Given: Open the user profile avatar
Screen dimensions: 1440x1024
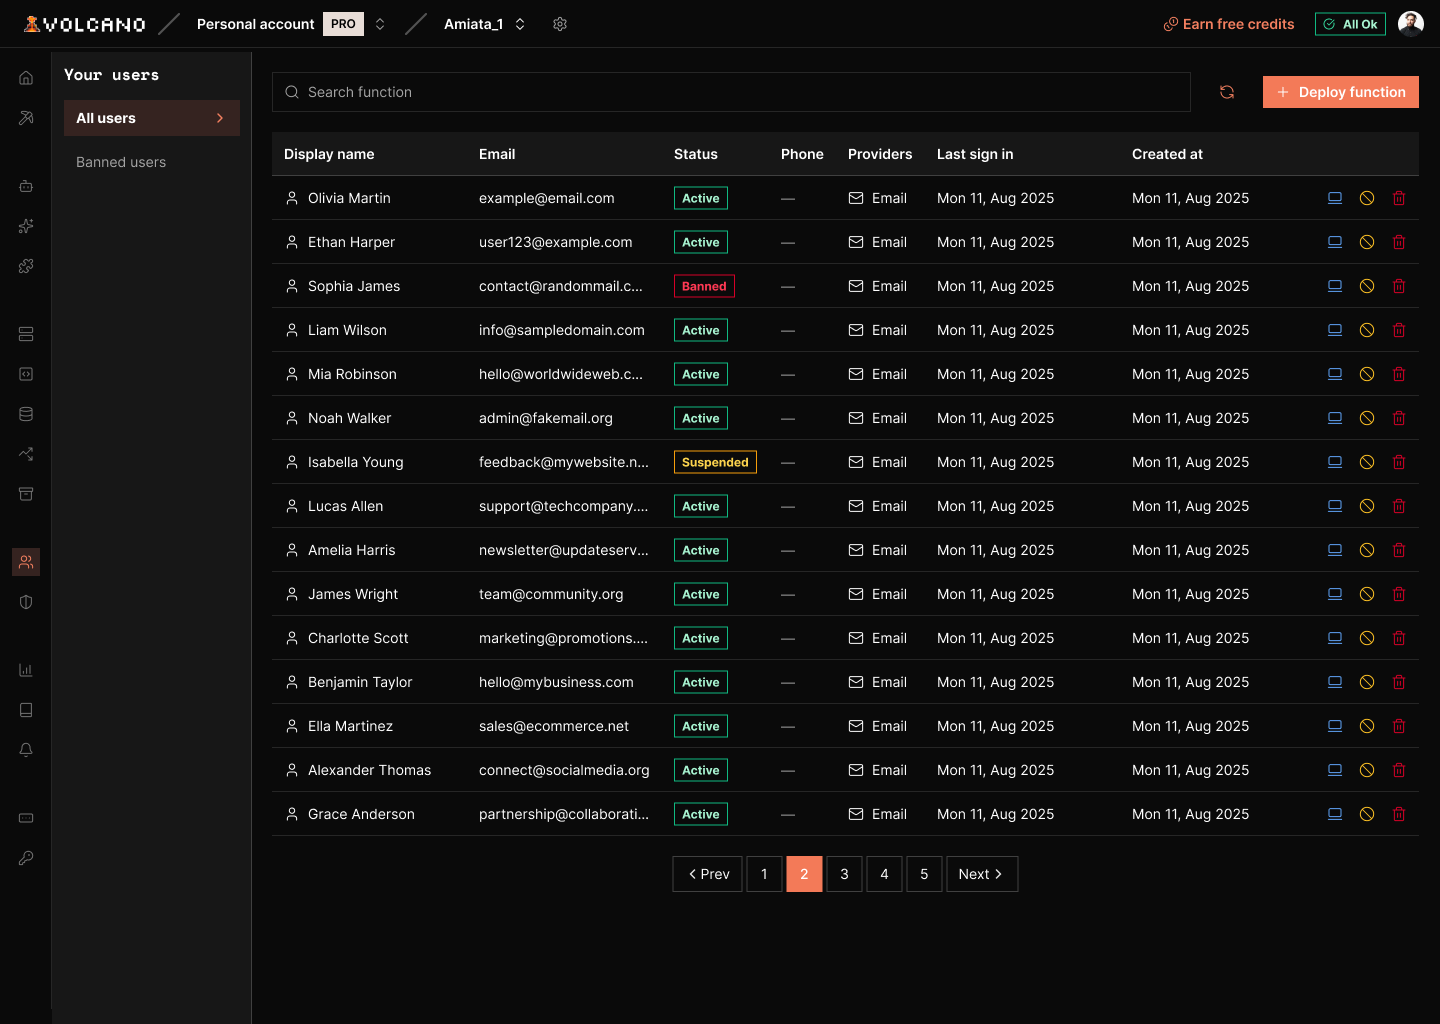Looking at the screenshot, I should coord(1411,24).
